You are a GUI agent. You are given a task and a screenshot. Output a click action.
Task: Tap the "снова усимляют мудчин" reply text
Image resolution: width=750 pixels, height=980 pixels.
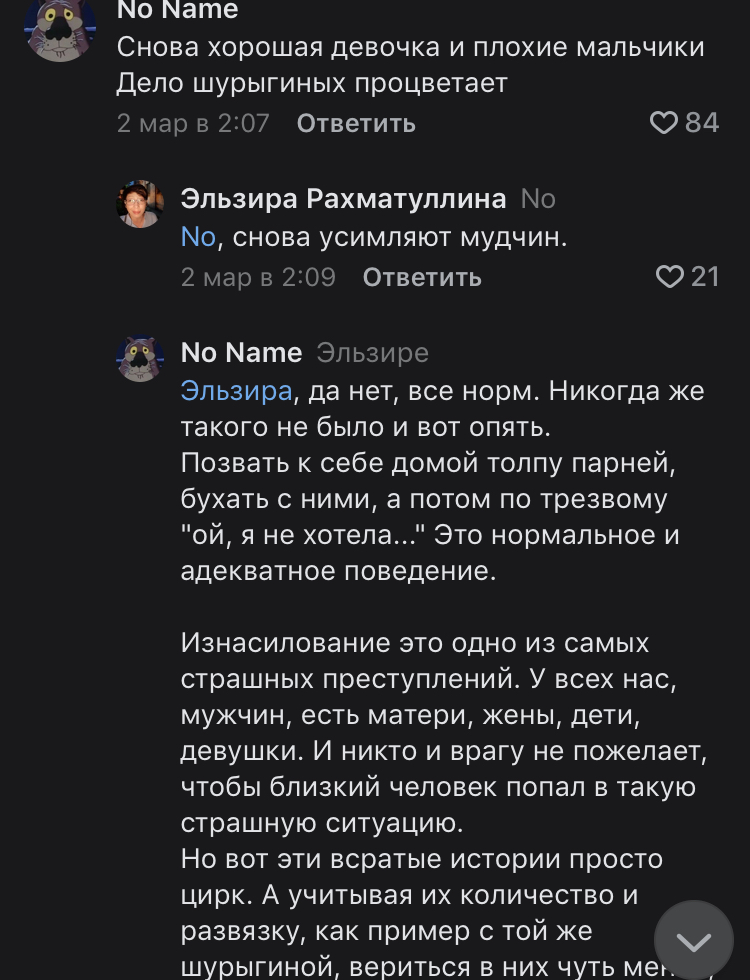click(400, 237)
